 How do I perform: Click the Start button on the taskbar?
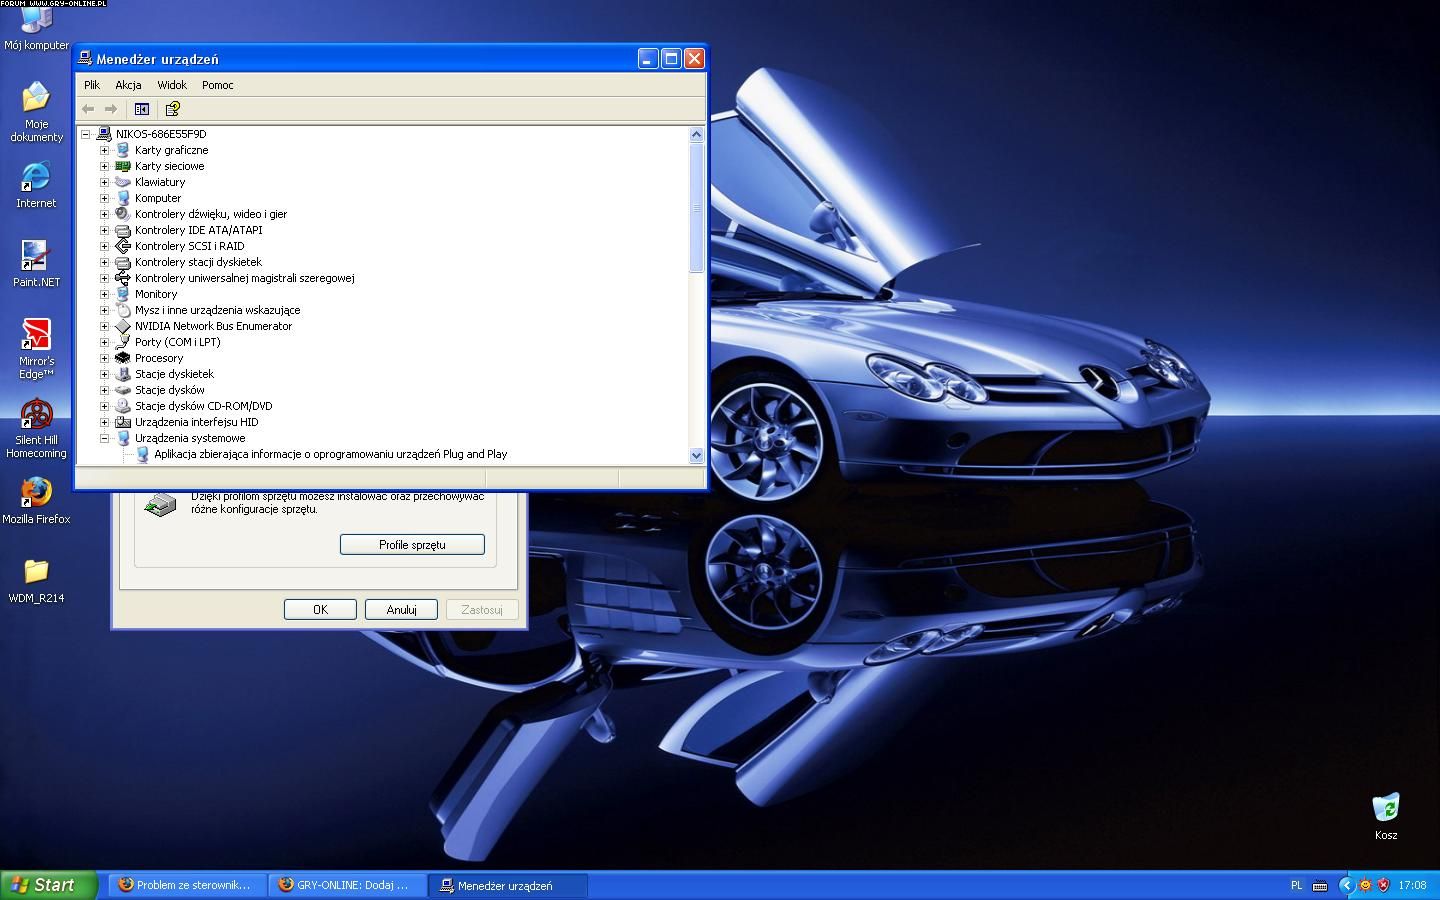[x=48, y=885]
